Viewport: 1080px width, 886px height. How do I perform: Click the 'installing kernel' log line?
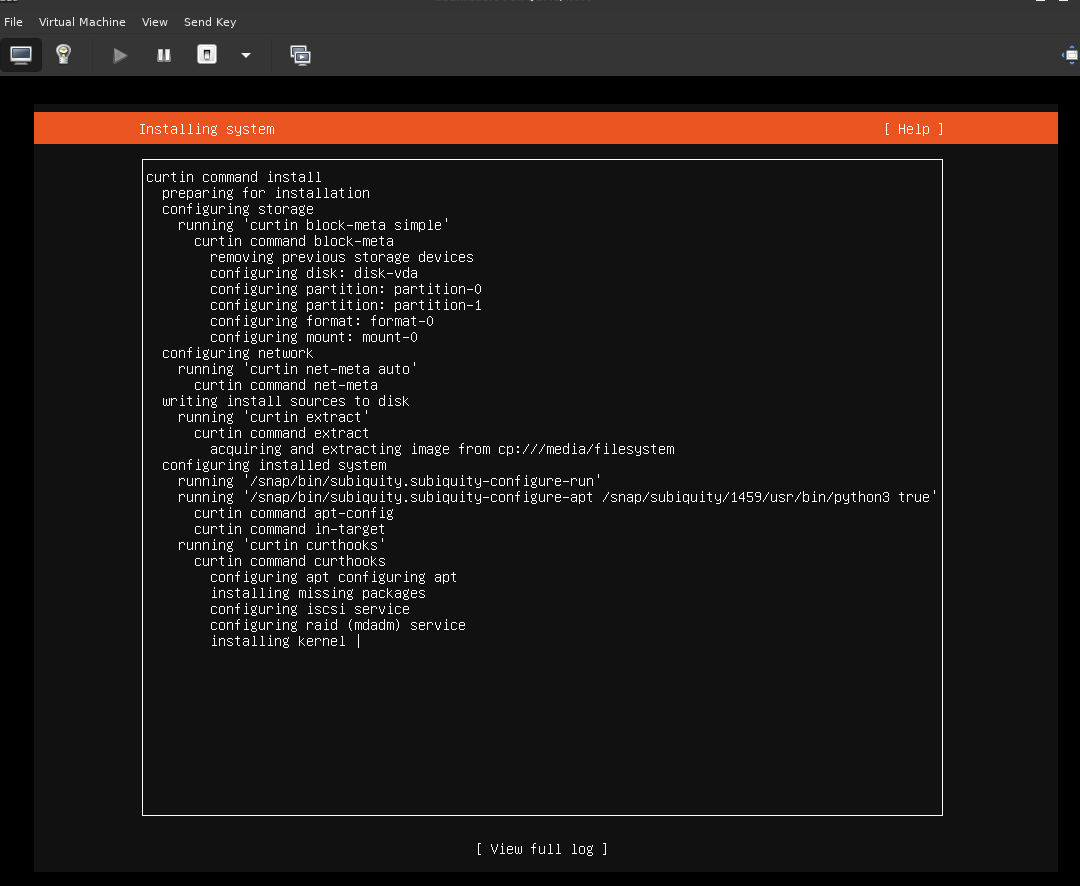(x=277, y=641)
